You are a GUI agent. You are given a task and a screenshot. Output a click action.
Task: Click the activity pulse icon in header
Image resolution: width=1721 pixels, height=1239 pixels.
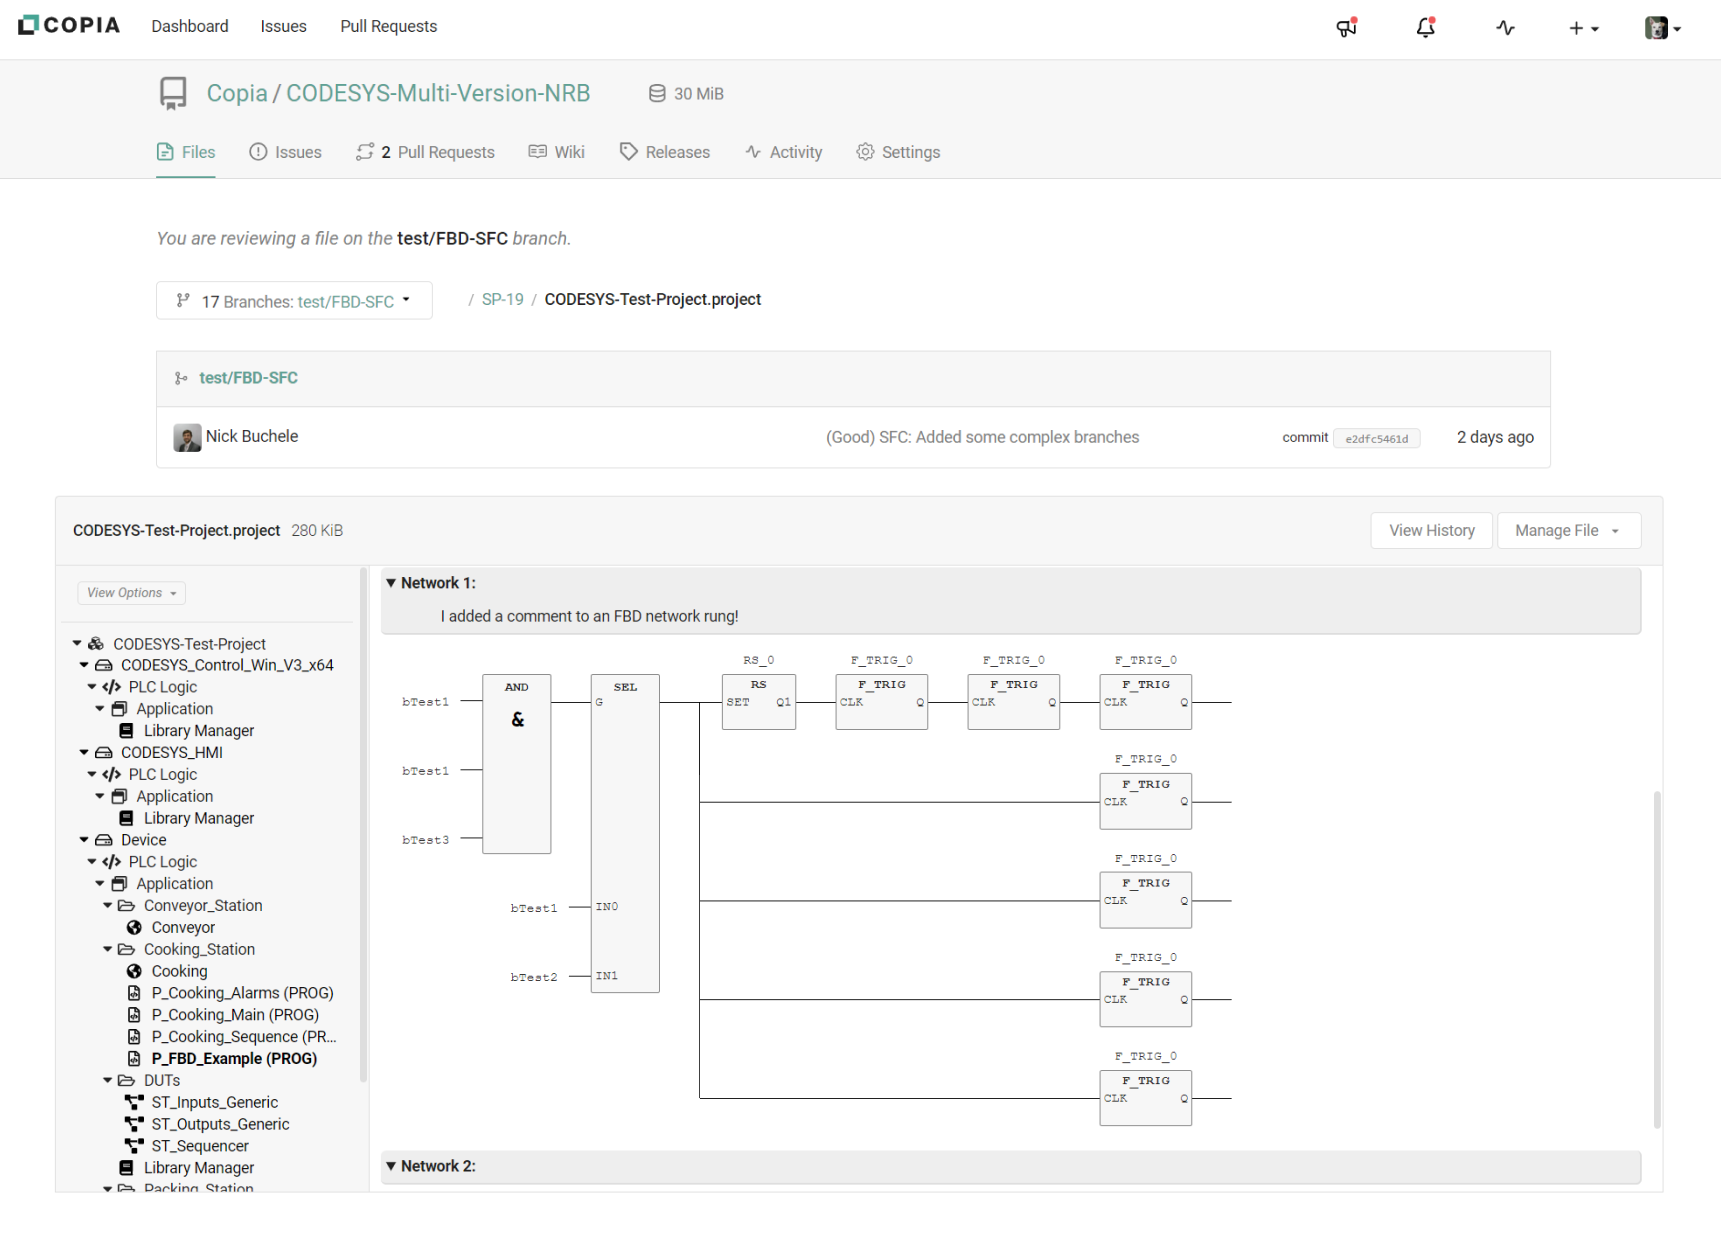1505,28
